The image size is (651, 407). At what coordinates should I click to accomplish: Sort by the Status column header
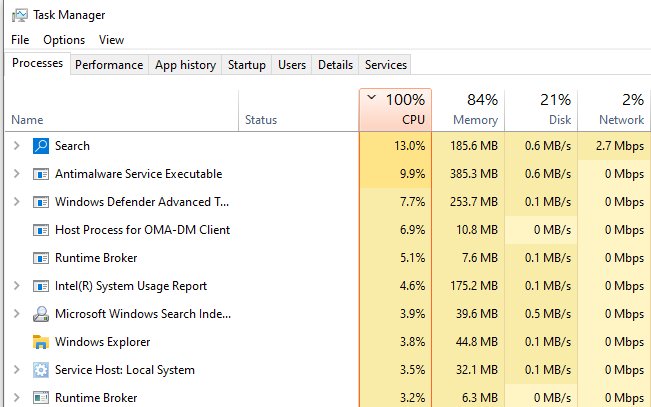(299, 110)
